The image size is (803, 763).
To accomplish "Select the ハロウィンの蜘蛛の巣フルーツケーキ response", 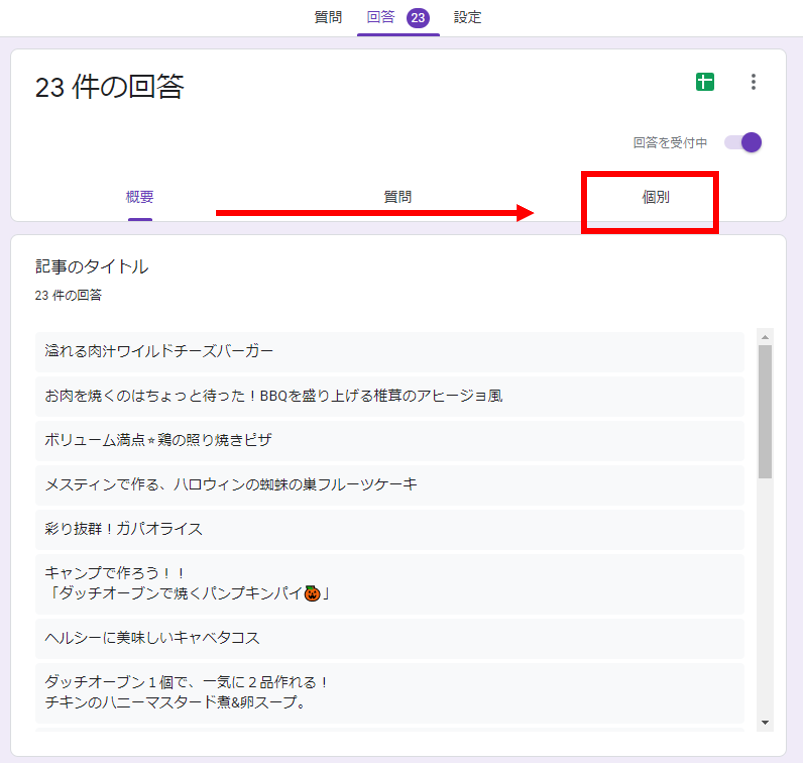I will coord(389,484).
